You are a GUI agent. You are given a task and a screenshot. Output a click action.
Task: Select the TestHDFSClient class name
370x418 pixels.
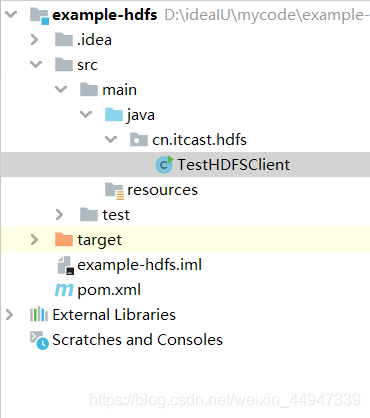(233, 165)
